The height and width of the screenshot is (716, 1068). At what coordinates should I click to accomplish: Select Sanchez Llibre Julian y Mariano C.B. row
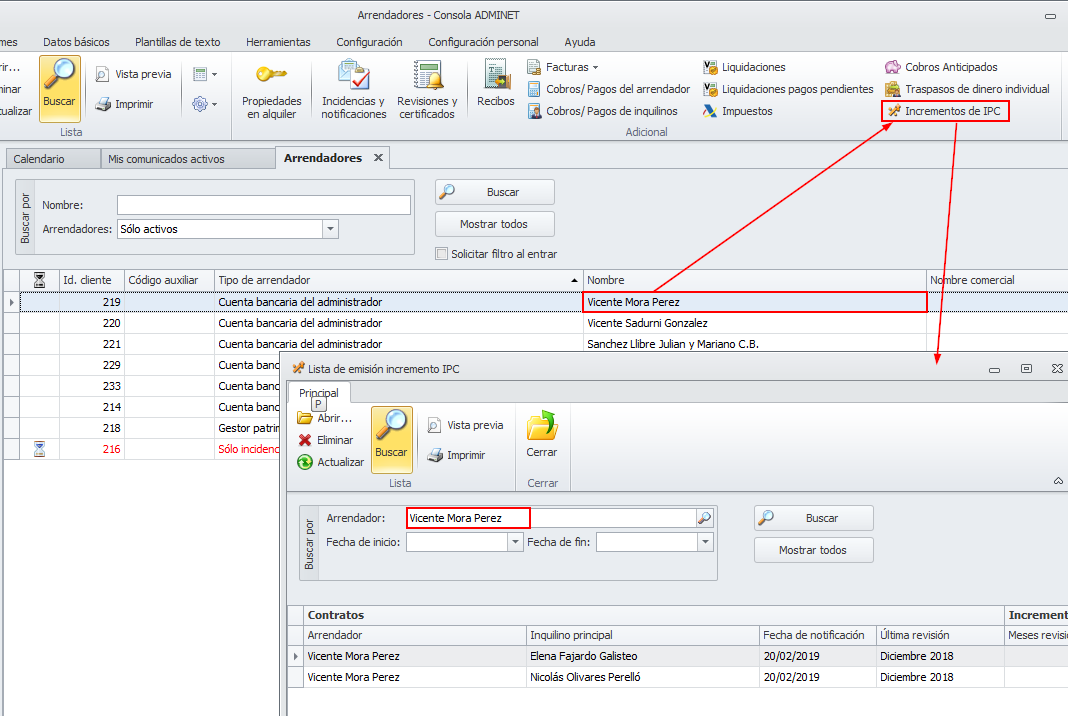[x=673, y=344]
